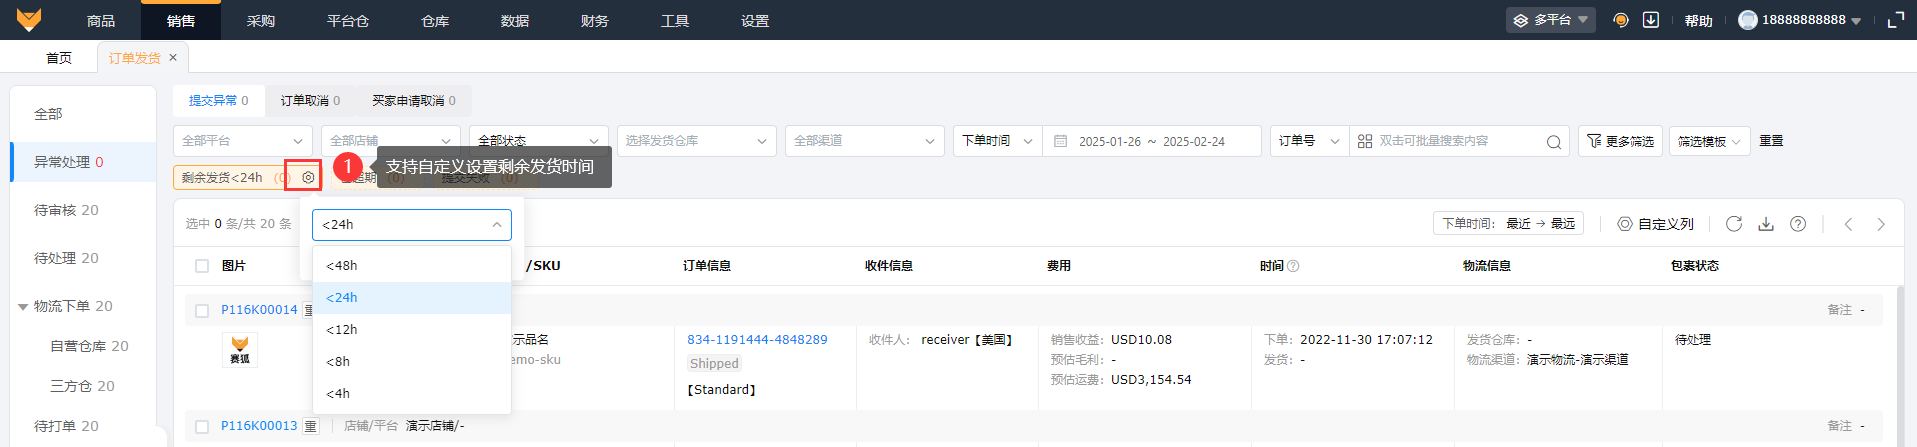
Task: Choose <4h from the dropdown list
Action: 412,394
